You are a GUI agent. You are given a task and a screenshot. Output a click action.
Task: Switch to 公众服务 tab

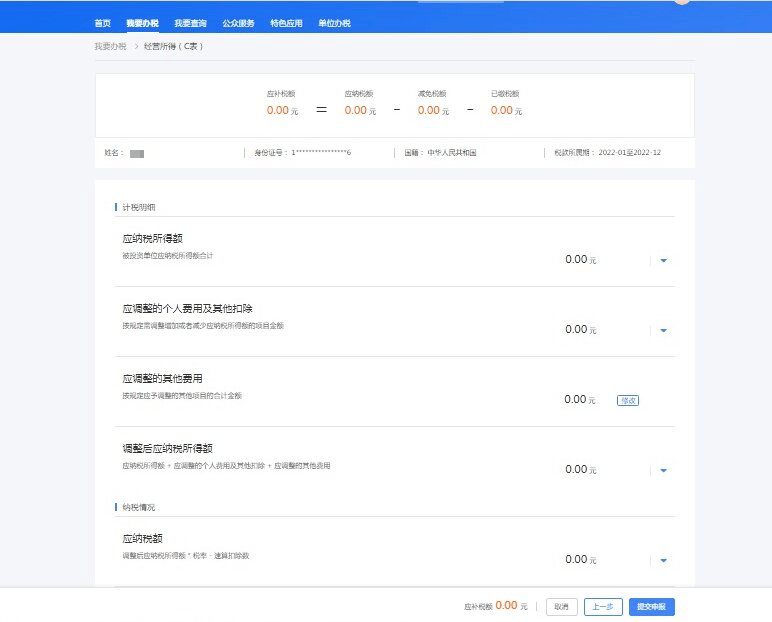[x=238, y=23]
